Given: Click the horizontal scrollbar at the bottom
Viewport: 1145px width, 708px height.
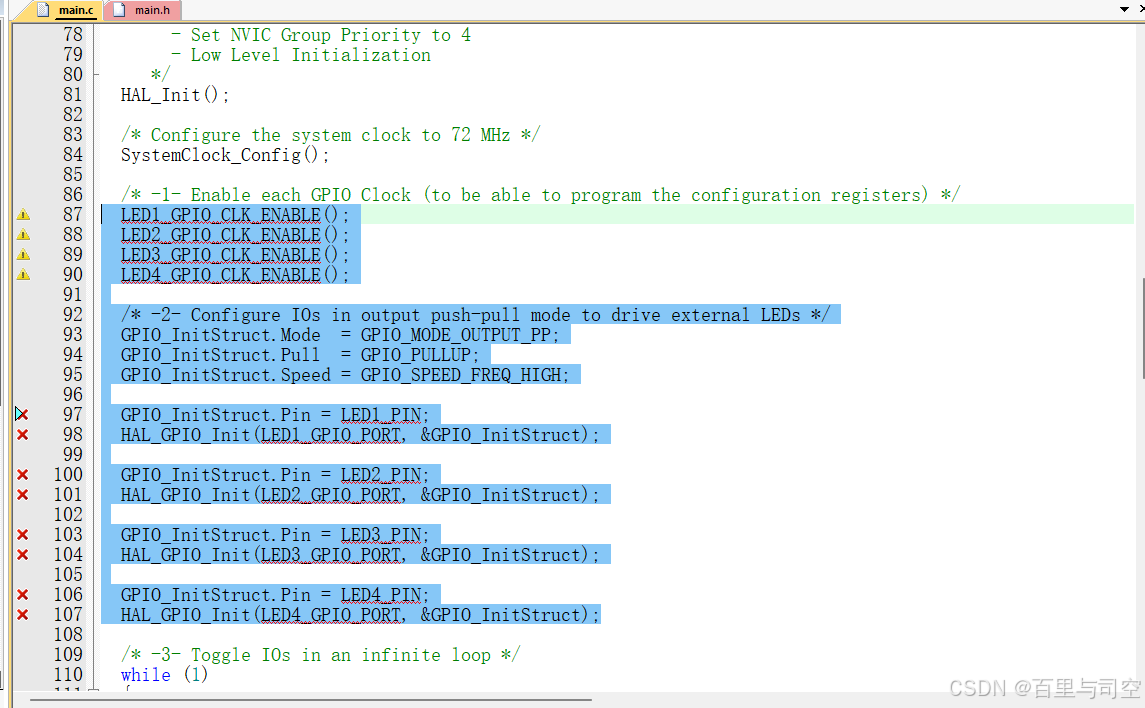Looking at the screenshot, I should 310,700.
